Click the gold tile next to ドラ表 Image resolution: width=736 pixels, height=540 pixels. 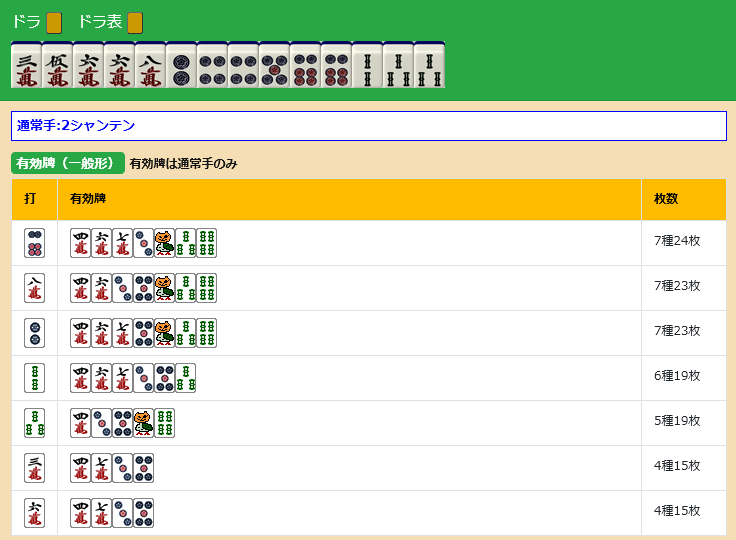coord(135,22)
